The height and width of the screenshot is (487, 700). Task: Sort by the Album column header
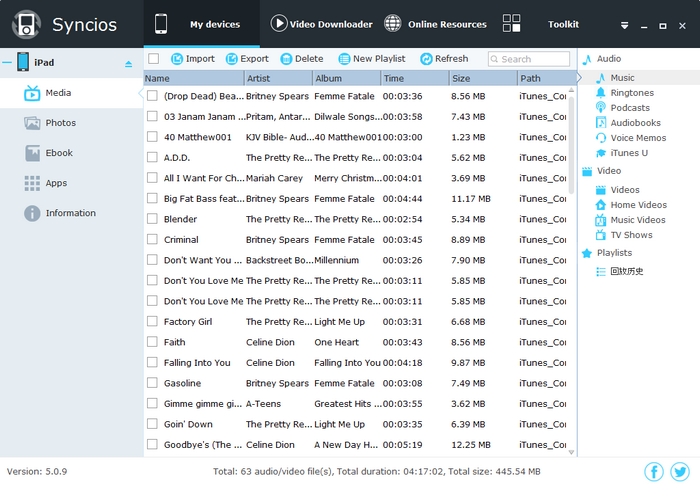click(x=346, y=78)
